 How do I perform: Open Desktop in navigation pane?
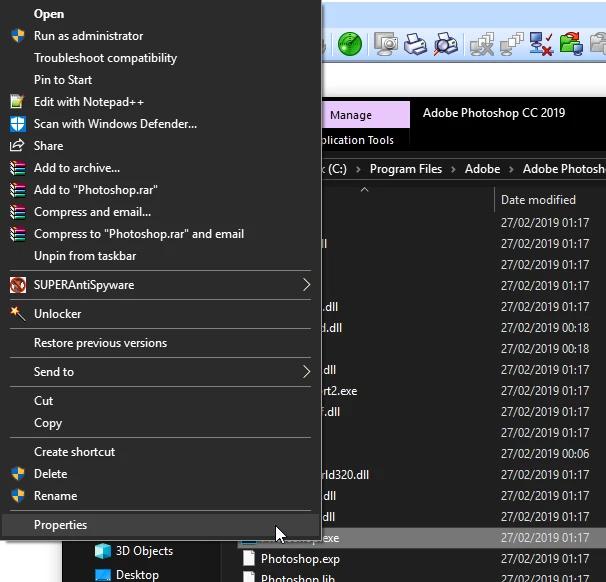(x=138, y=575)
